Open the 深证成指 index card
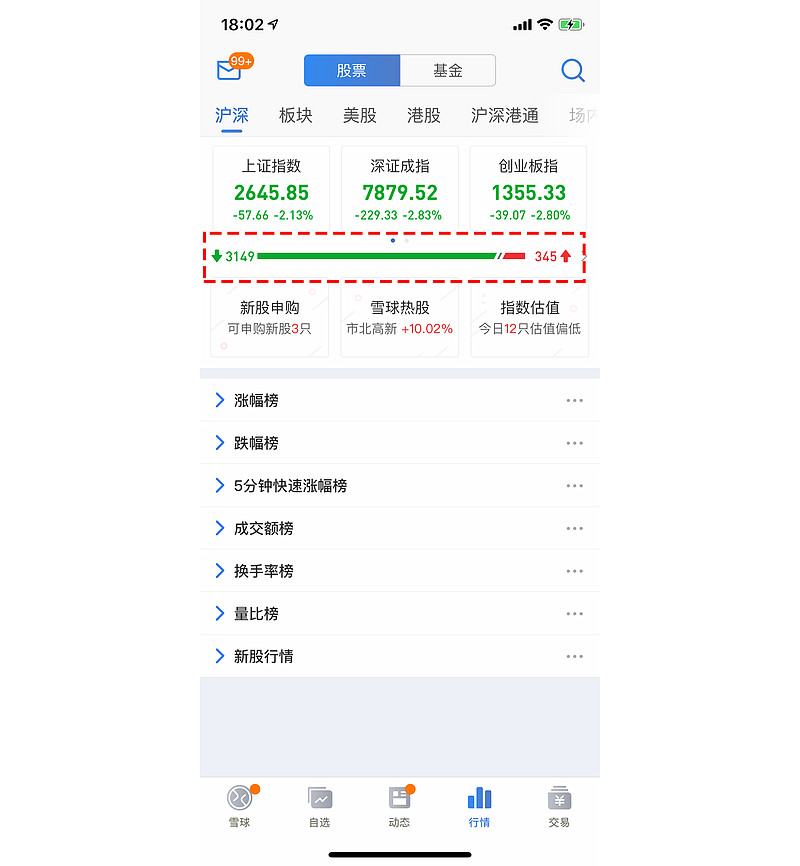The image size is (800, 866). [399, 188]
